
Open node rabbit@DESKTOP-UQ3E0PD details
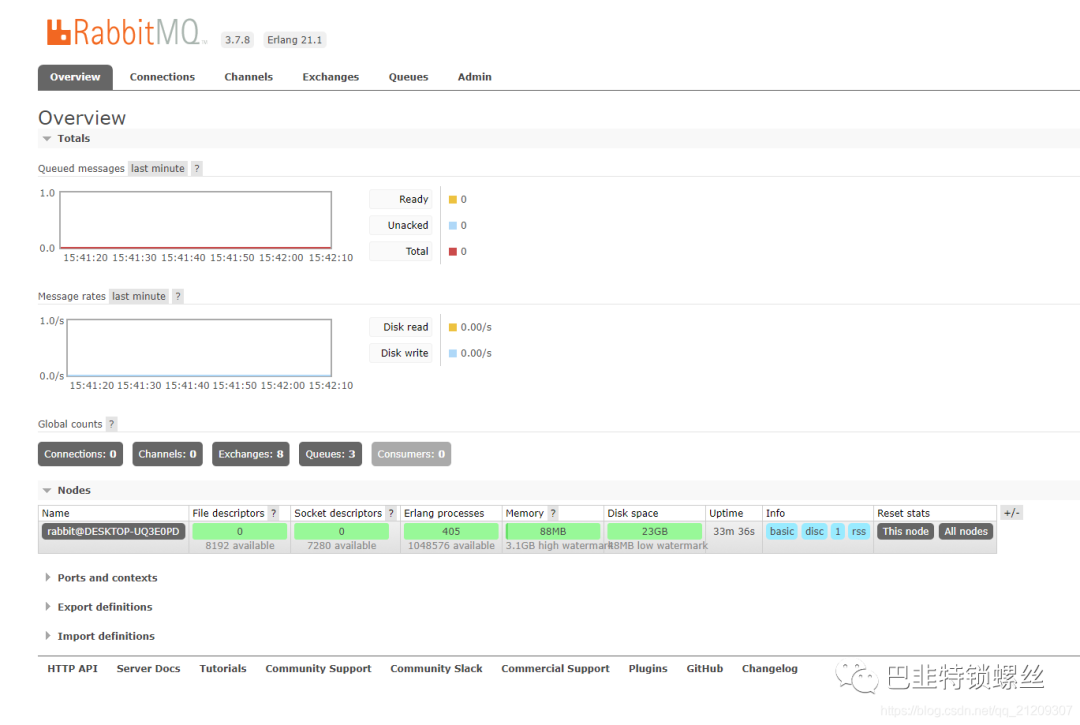coord(113,532)
